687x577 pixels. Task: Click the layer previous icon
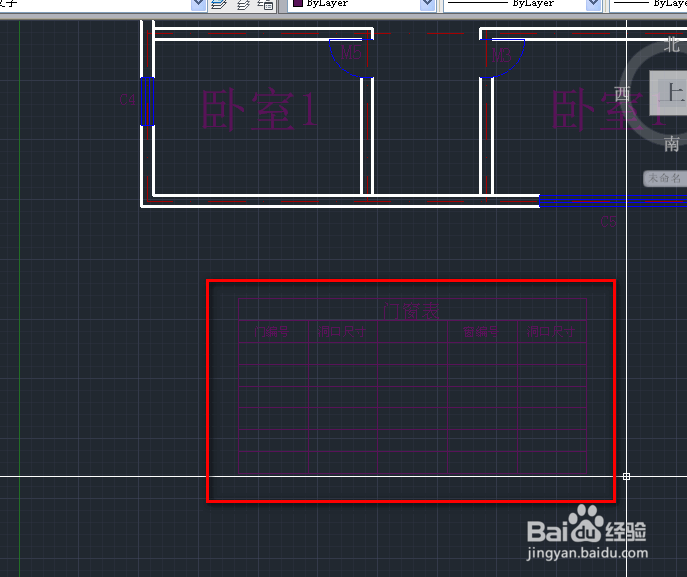[243, 4]
